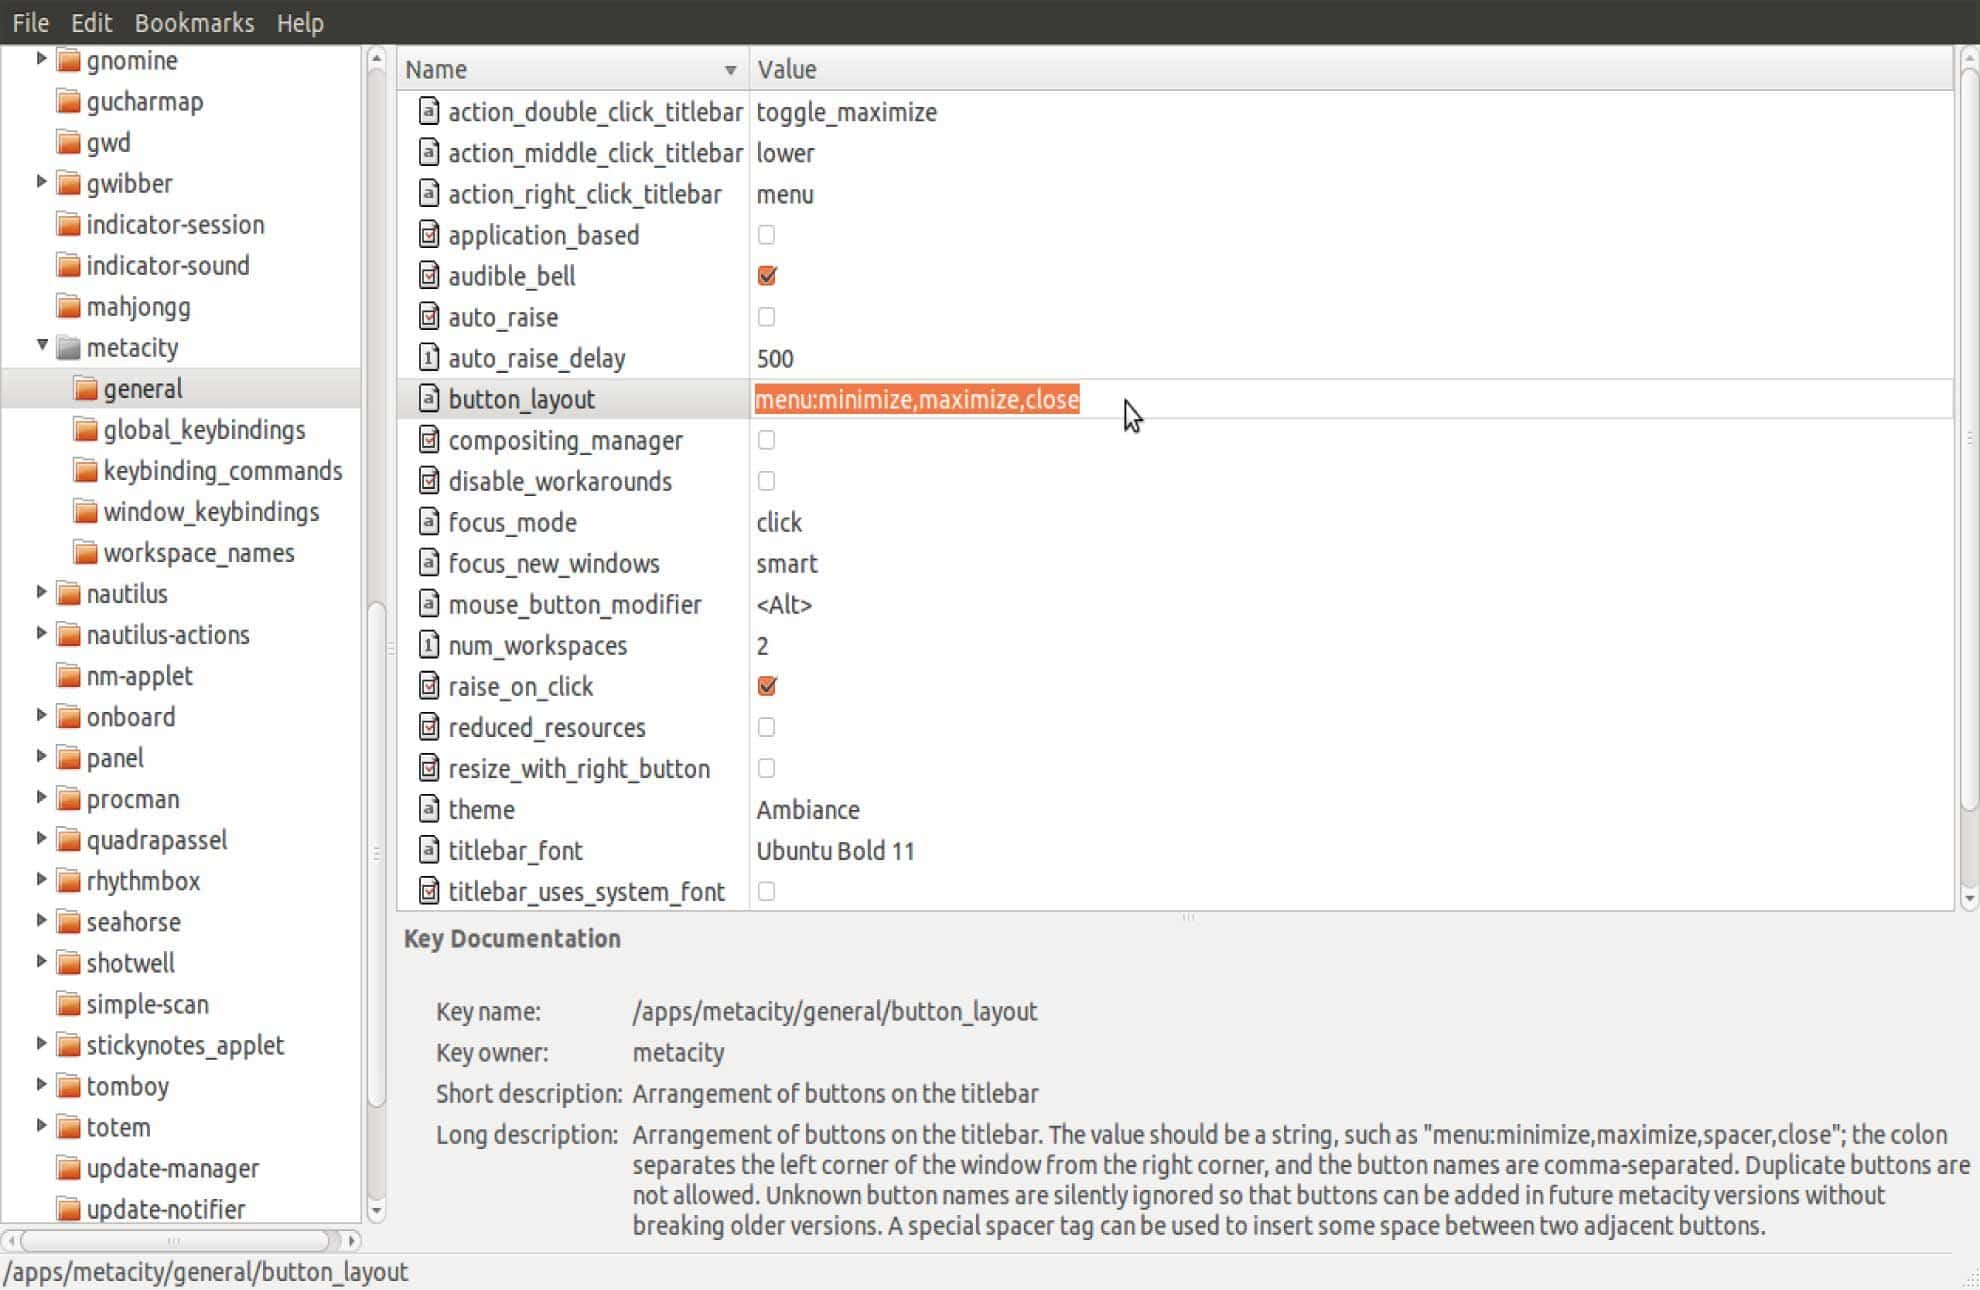Screen dimensions: 1980x1290
Task: Click the num_workspaces integer key icon
Action: [x=428, y=645]
